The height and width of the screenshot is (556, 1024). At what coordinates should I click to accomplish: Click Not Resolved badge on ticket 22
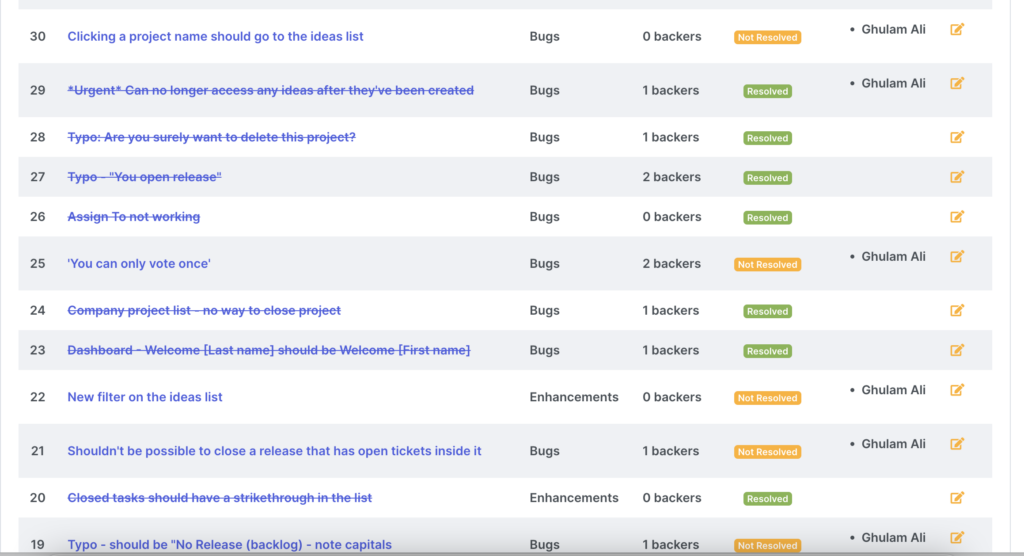point(767,398)
